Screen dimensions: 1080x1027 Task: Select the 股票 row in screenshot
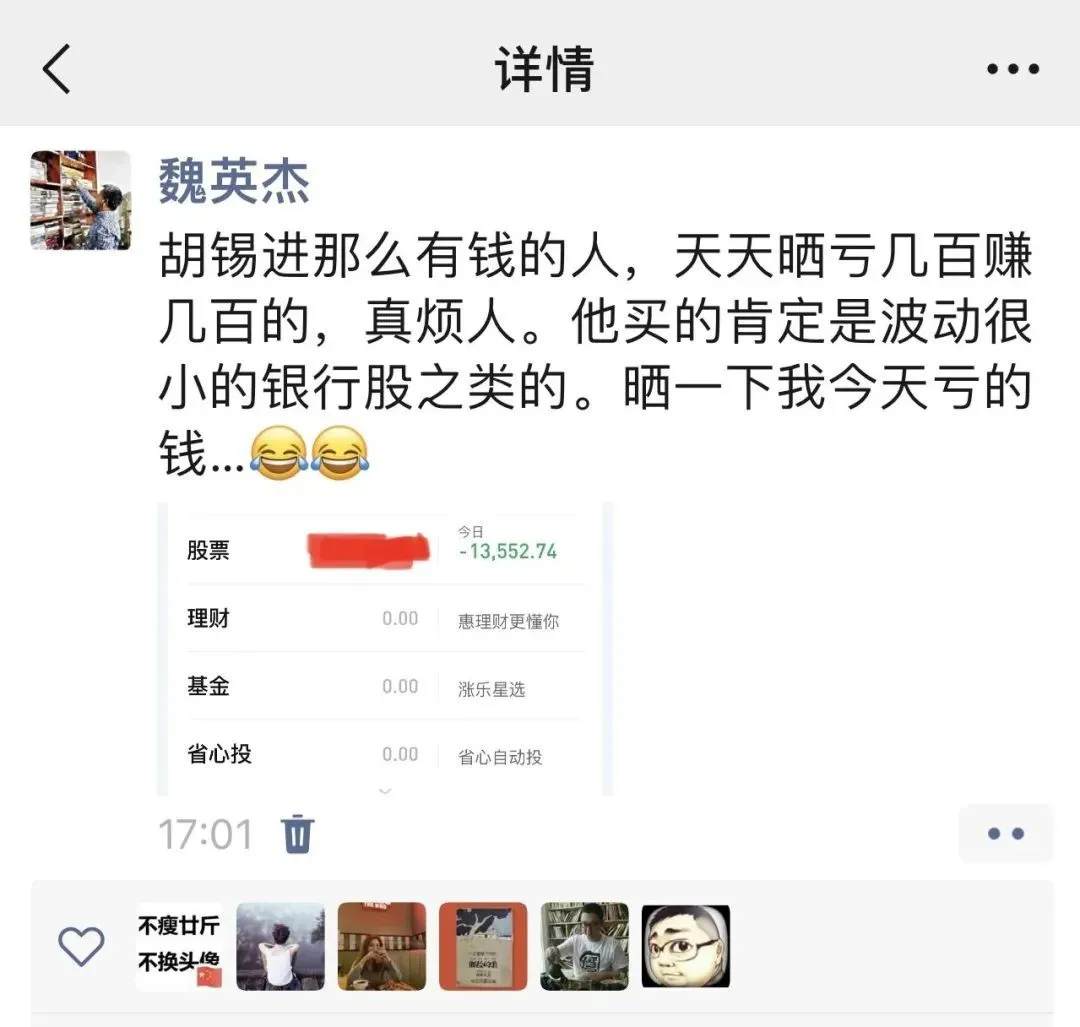[x=386, y=550]
